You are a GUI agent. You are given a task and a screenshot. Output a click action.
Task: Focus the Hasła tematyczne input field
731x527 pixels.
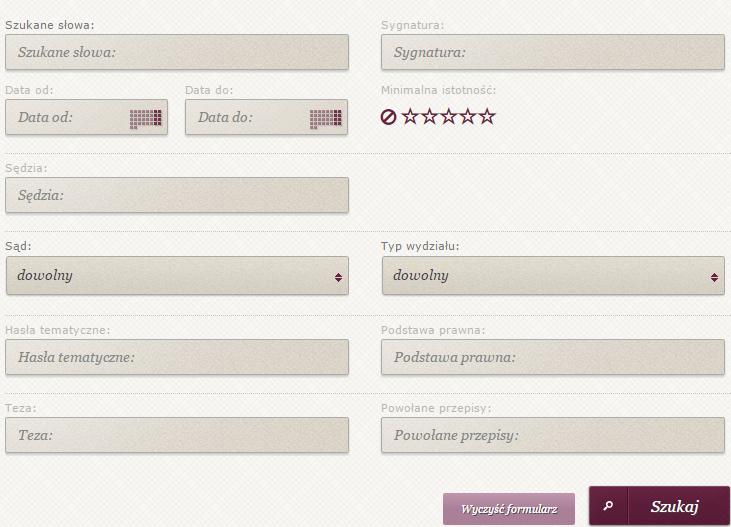coord(177,357)
